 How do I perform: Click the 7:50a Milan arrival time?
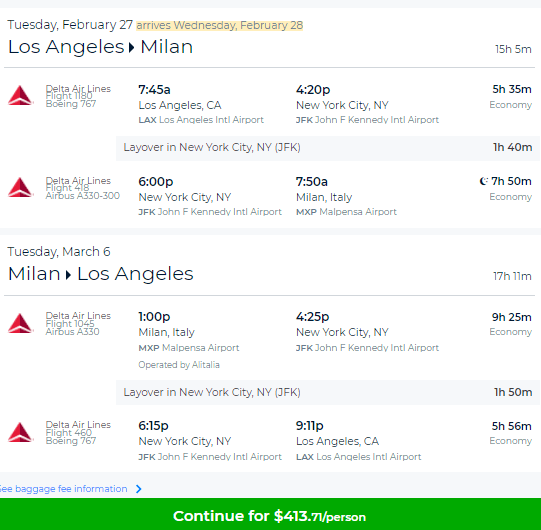click(x=312, y=181)
